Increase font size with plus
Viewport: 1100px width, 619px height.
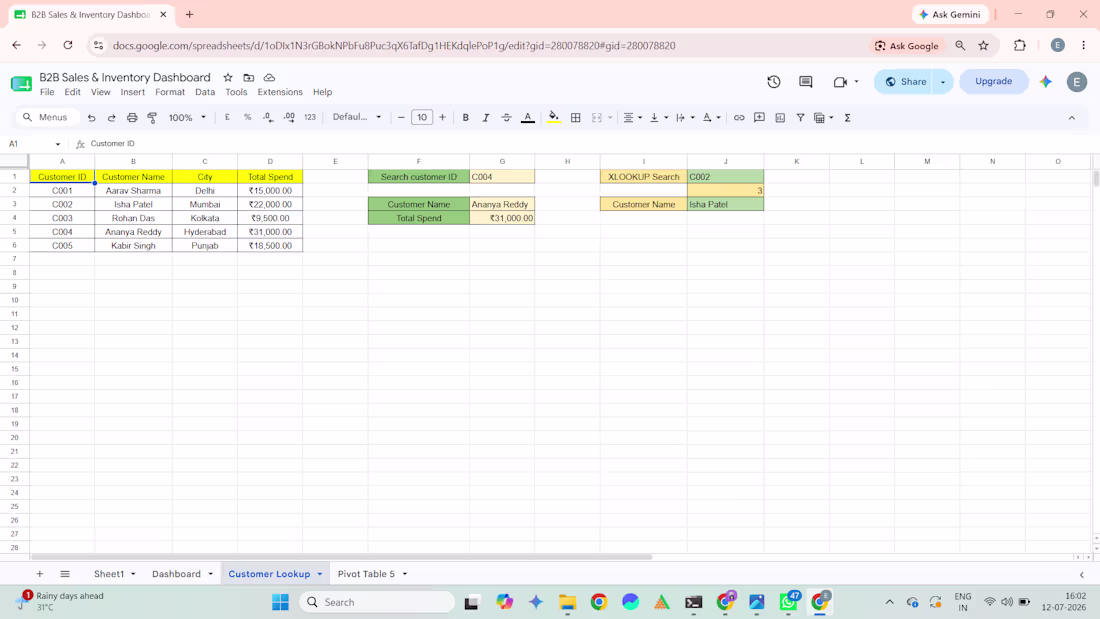pyautogui.click(x=442, y=118)
